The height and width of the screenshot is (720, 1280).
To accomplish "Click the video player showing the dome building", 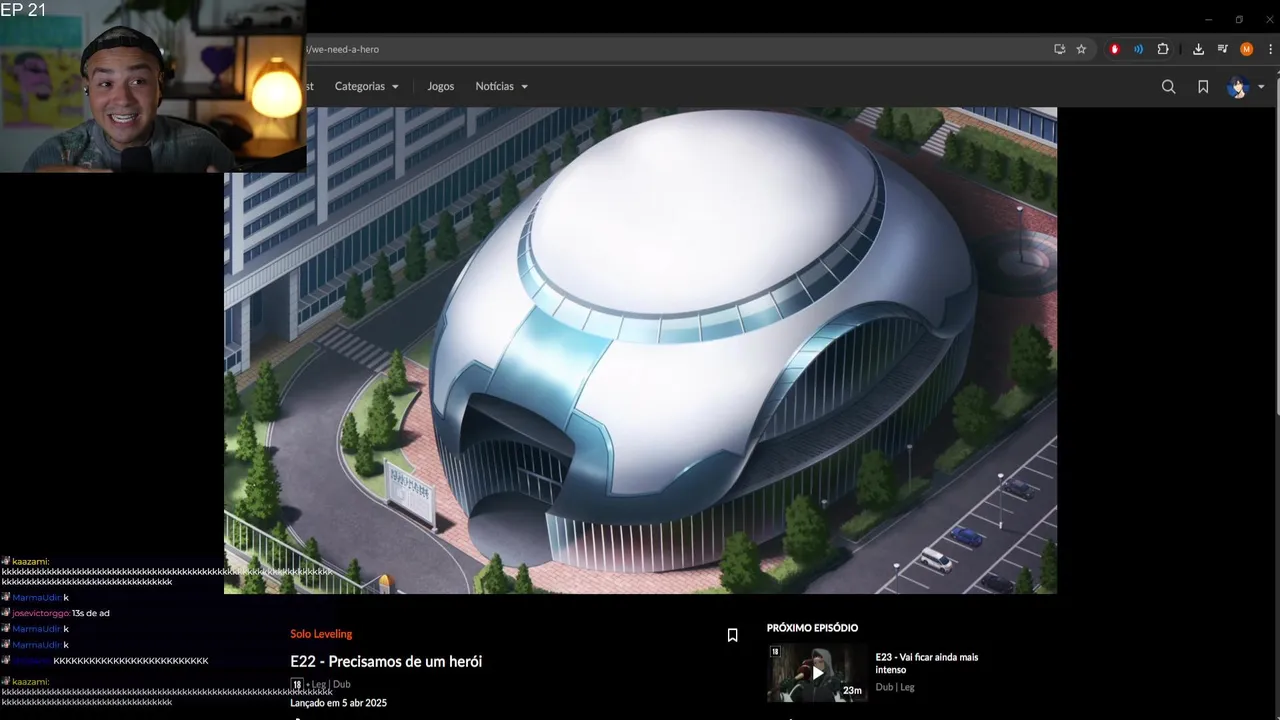I will 640,350.
